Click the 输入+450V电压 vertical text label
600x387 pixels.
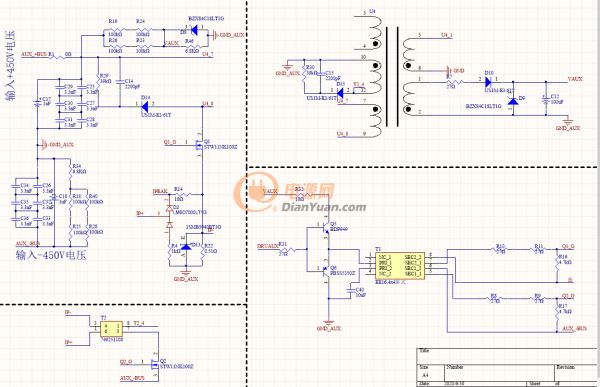click(10, 66)
